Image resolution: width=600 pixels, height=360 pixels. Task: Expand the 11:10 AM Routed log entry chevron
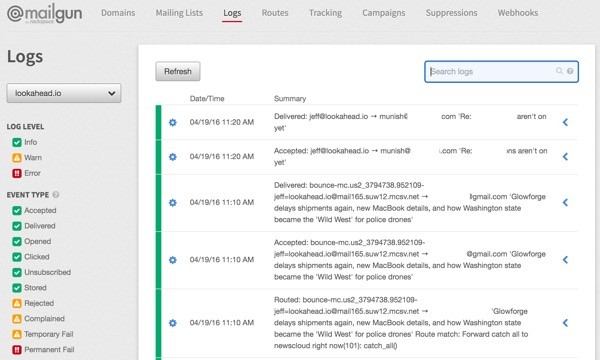pos(565,323)
